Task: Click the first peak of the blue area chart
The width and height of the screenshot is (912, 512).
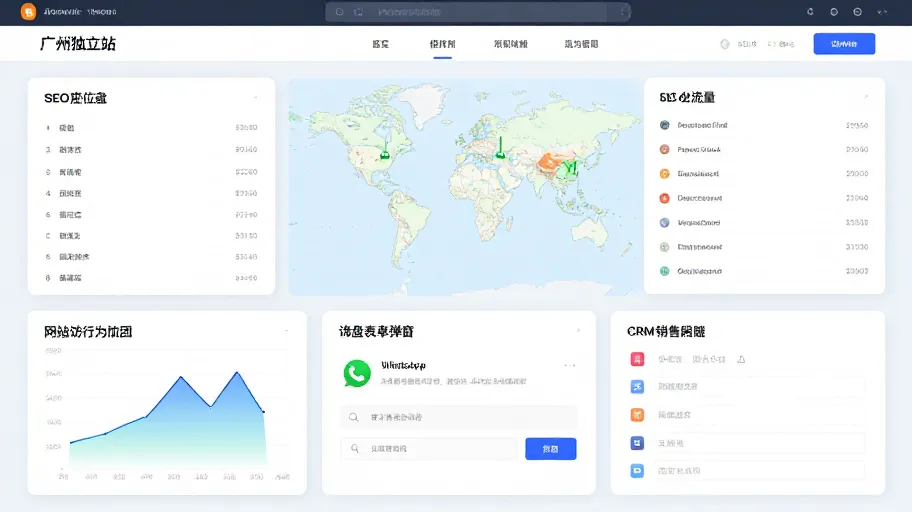Action: click(181, 377)
